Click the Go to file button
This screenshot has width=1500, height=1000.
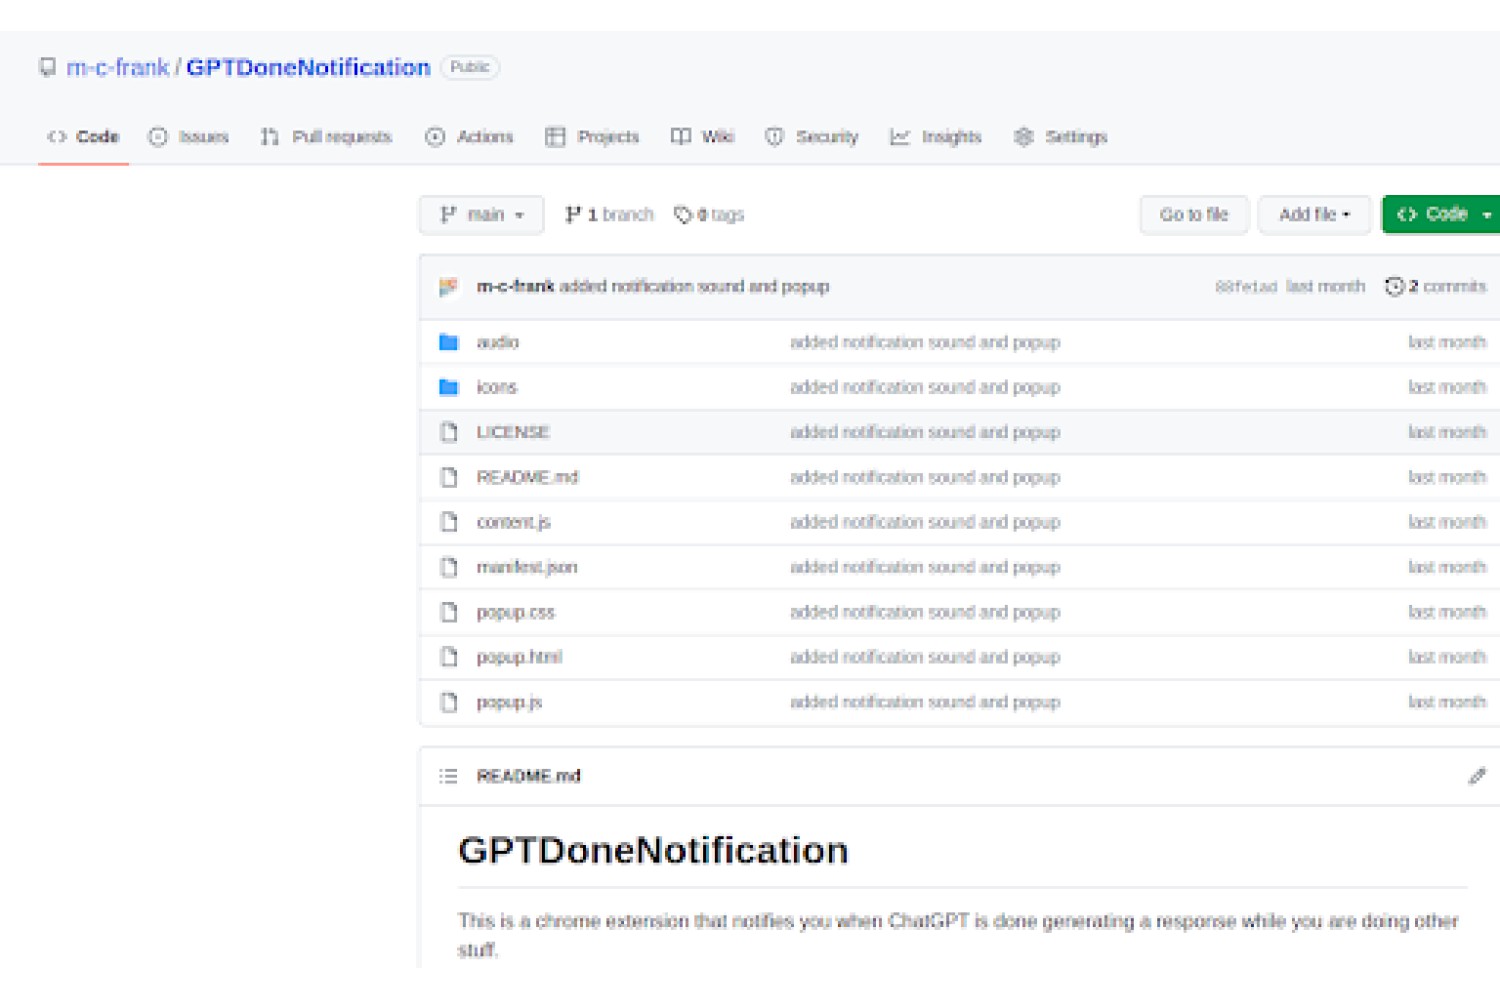tap(1194, 215)
